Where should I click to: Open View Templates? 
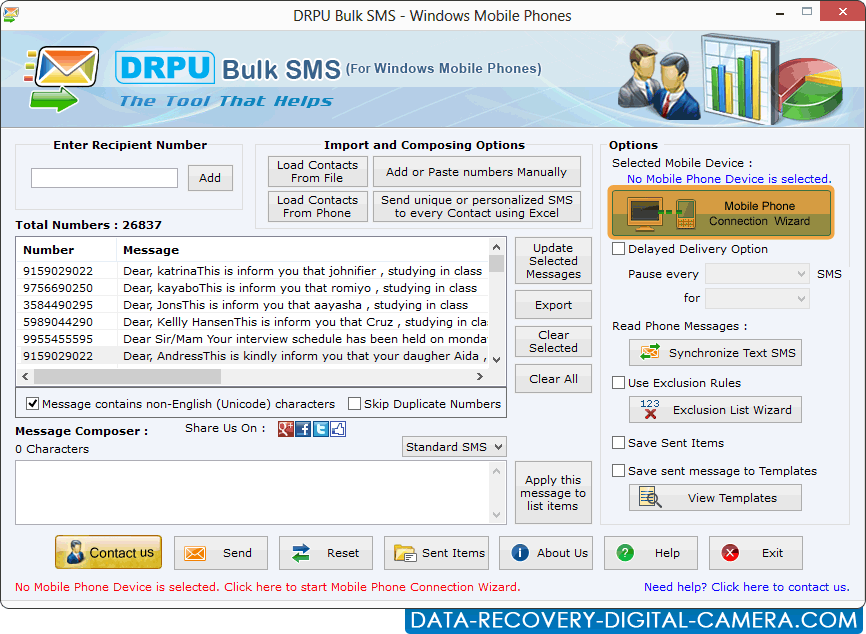[x=715, y=498]
